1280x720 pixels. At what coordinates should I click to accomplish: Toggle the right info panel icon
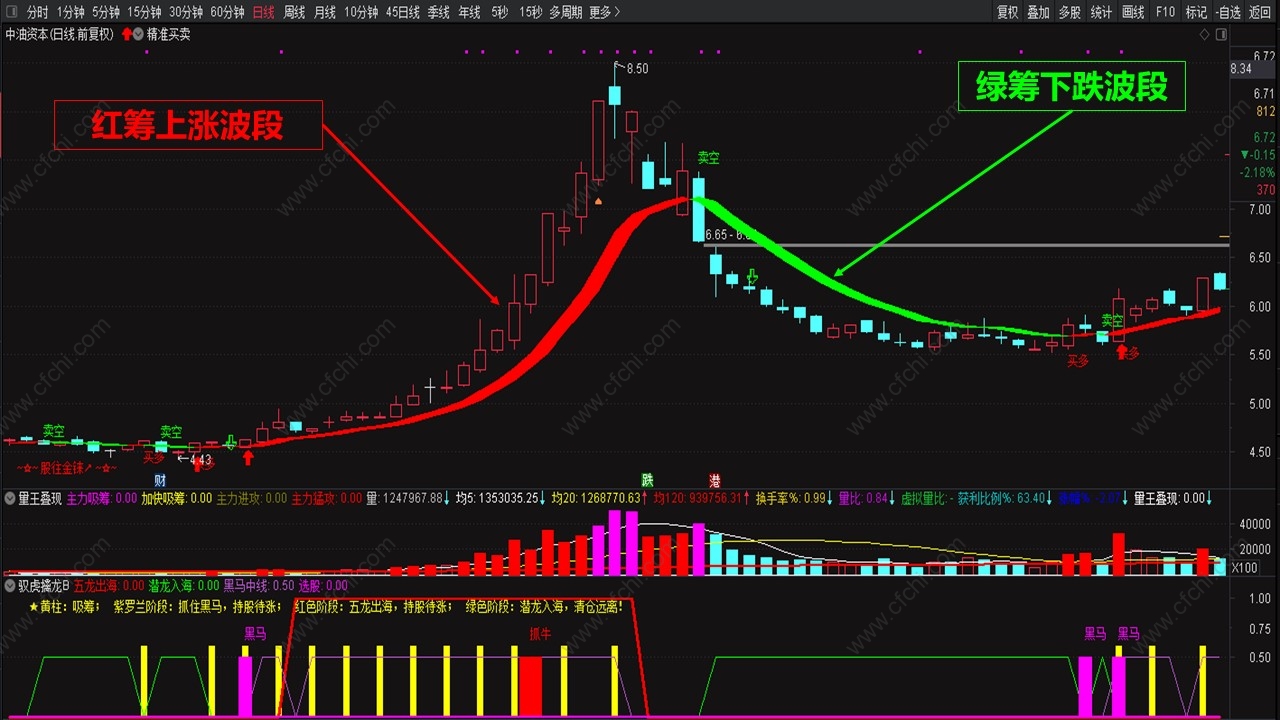(1219, 34)
